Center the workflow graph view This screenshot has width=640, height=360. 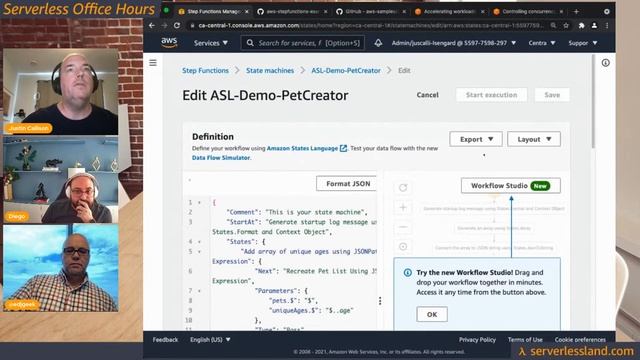coord(403,247)
